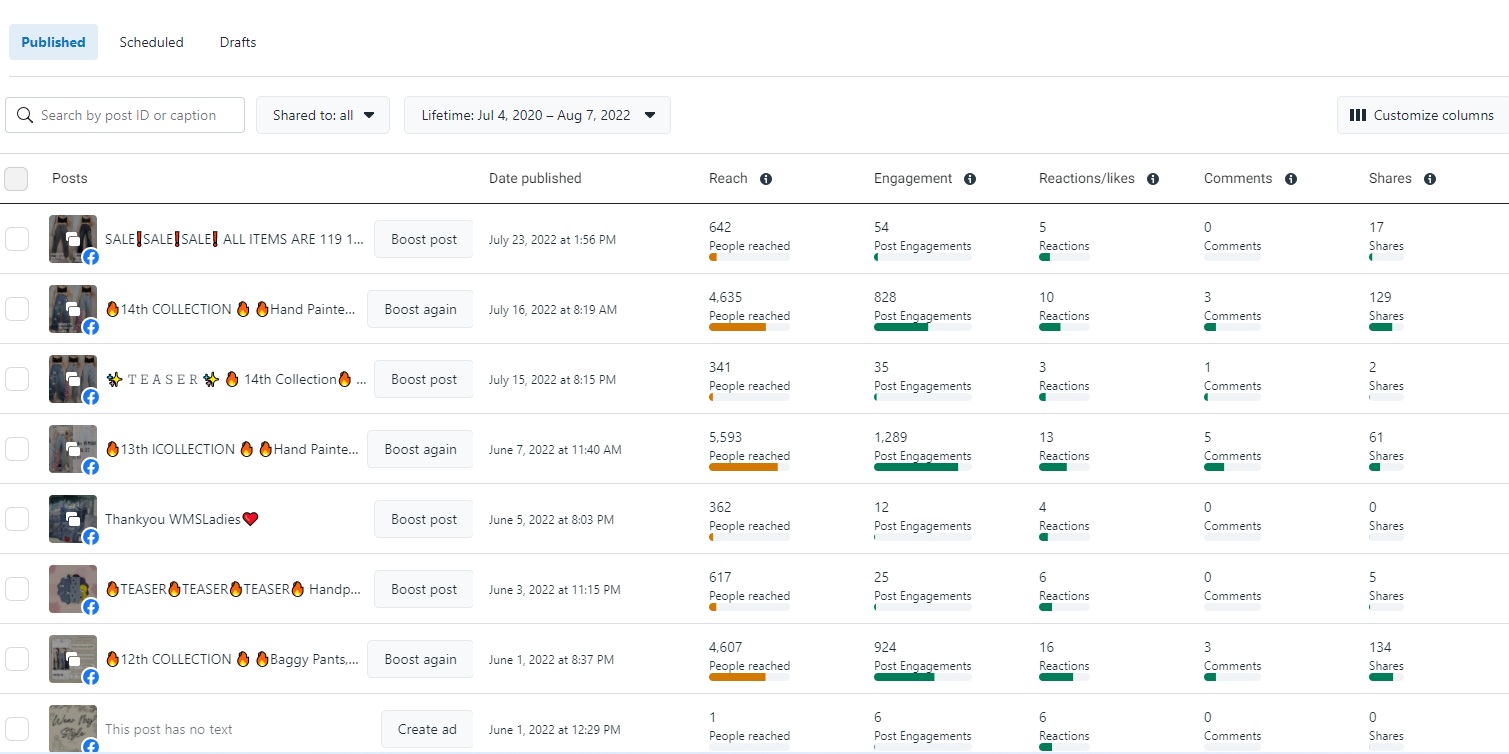
Task: Click Facebook badge on SALE post thumbnail
Action: coord(90,256)
